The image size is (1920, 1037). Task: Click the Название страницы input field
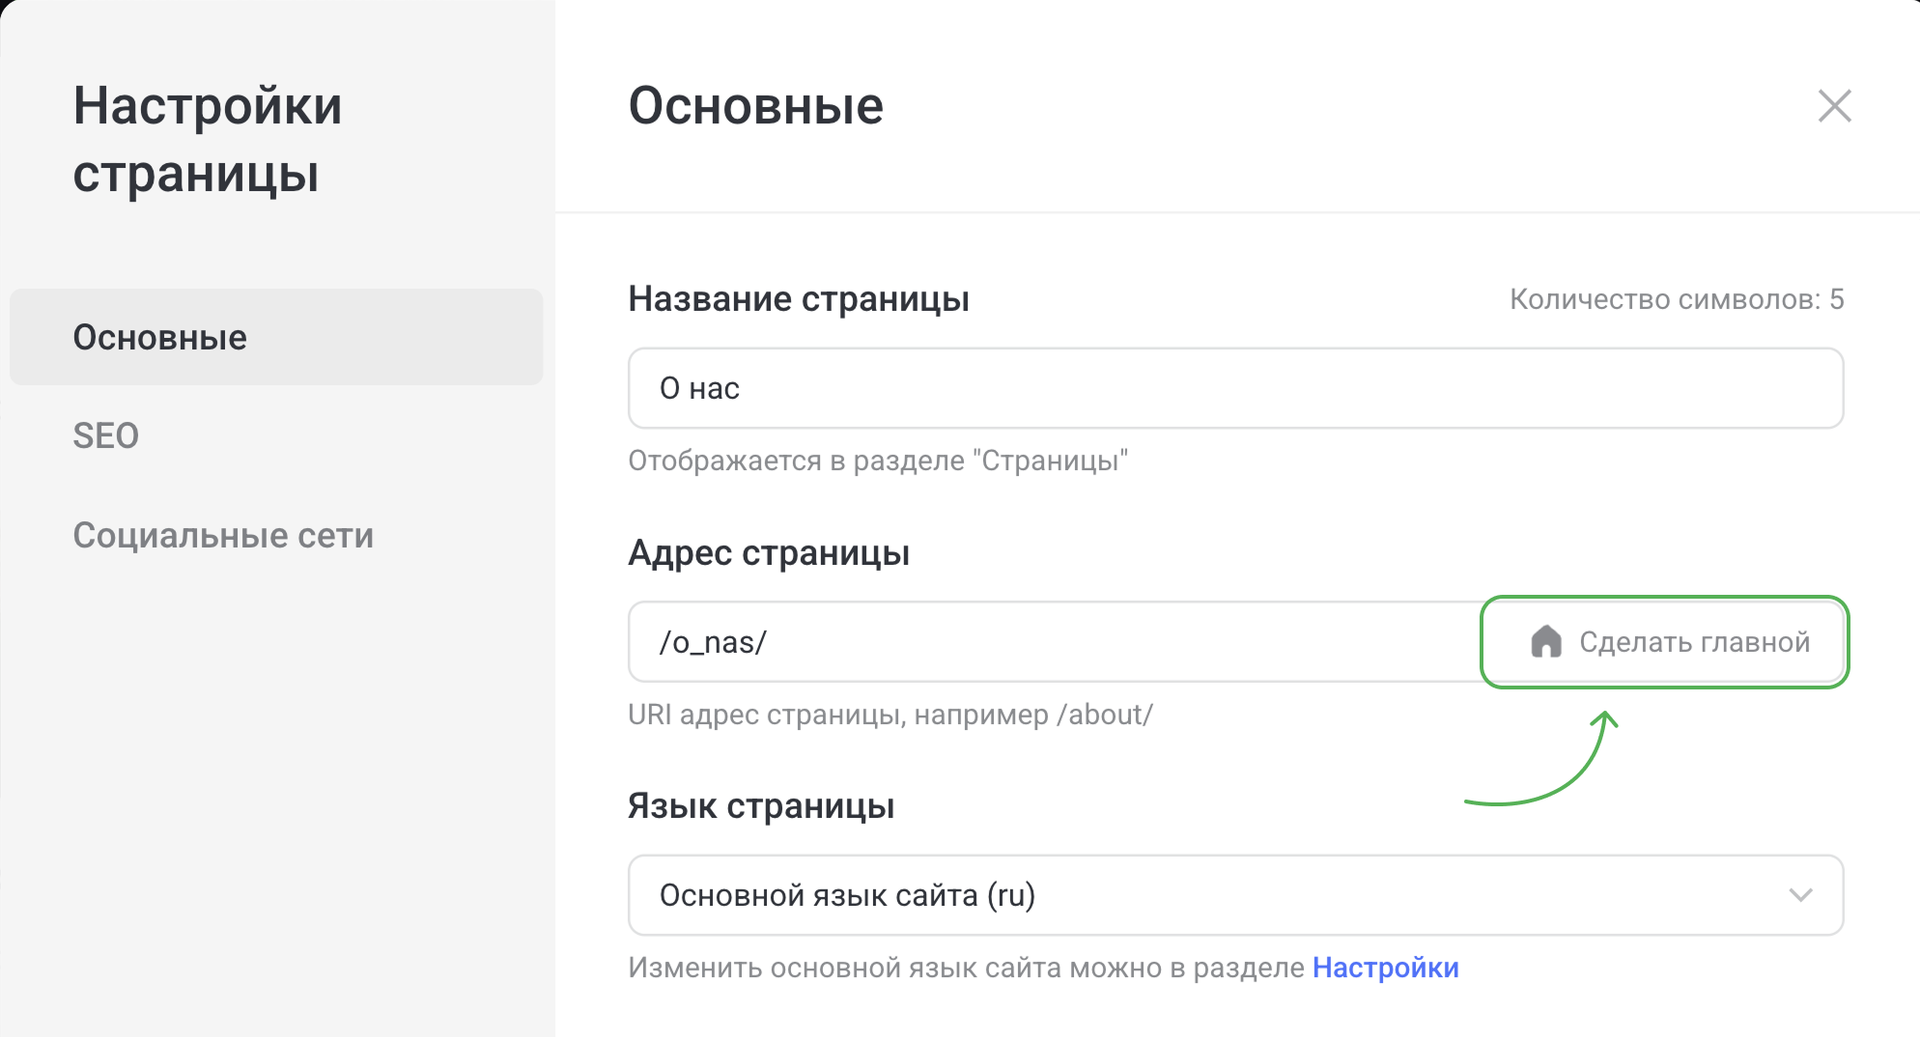pos(1235,388)
